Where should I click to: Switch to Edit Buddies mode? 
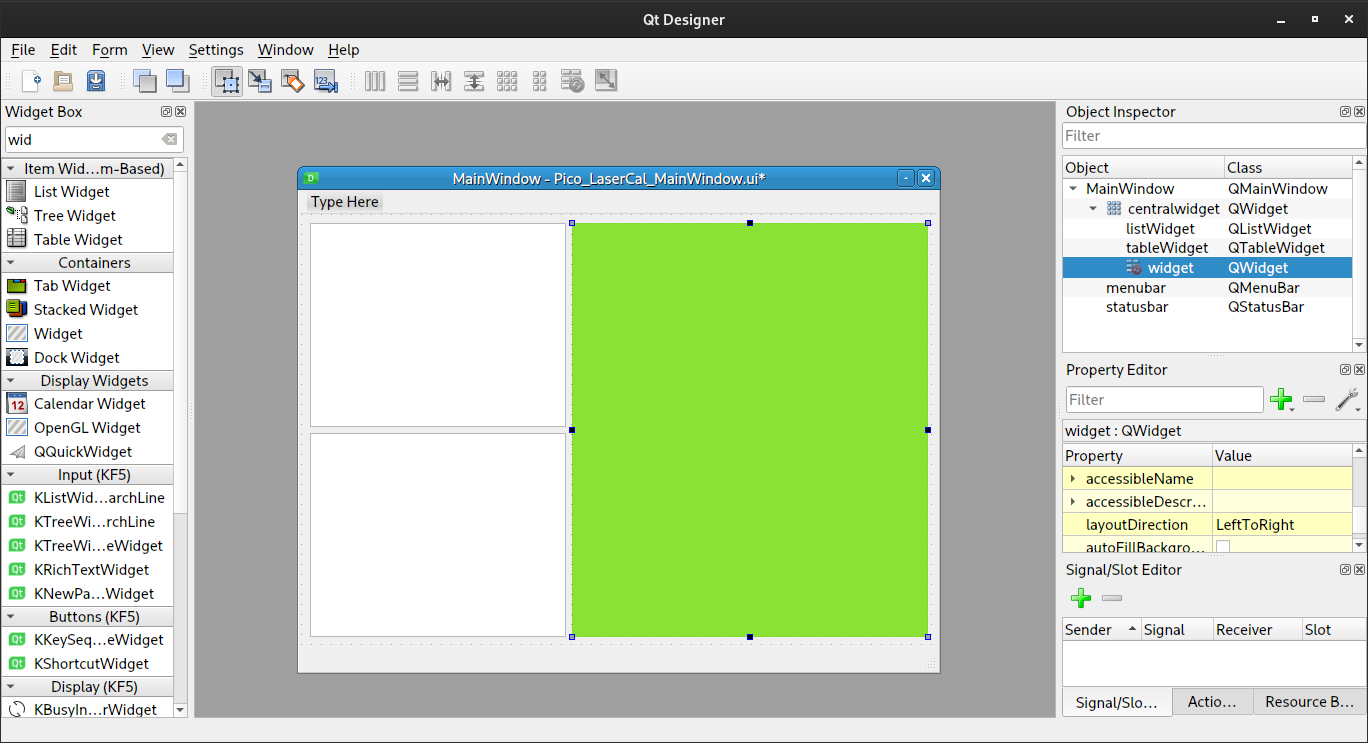click(292, 81)
